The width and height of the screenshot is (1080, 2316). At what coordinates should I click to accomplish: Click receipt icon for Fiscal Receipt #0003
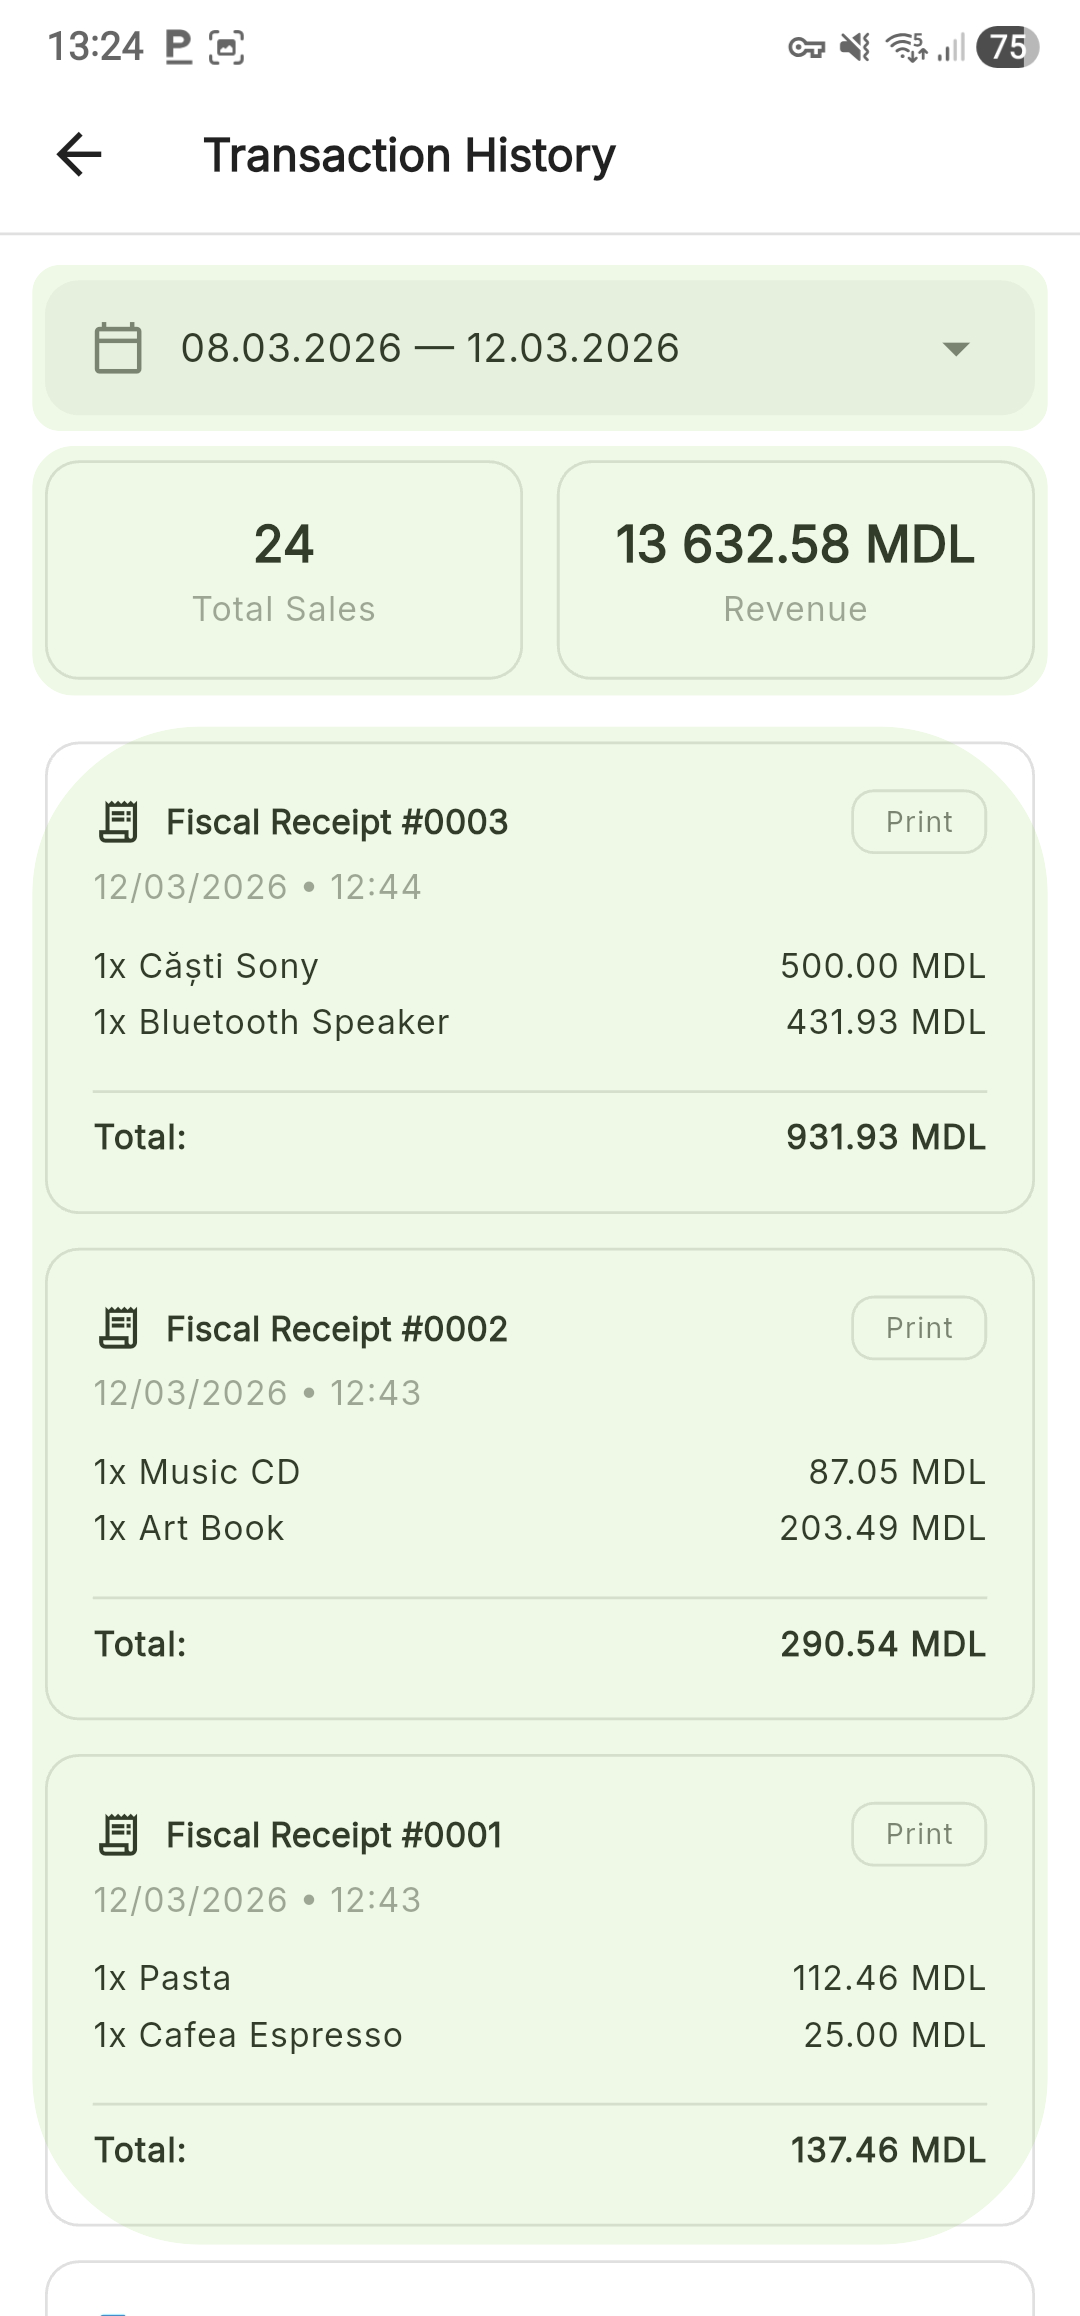tap(119, 822)
